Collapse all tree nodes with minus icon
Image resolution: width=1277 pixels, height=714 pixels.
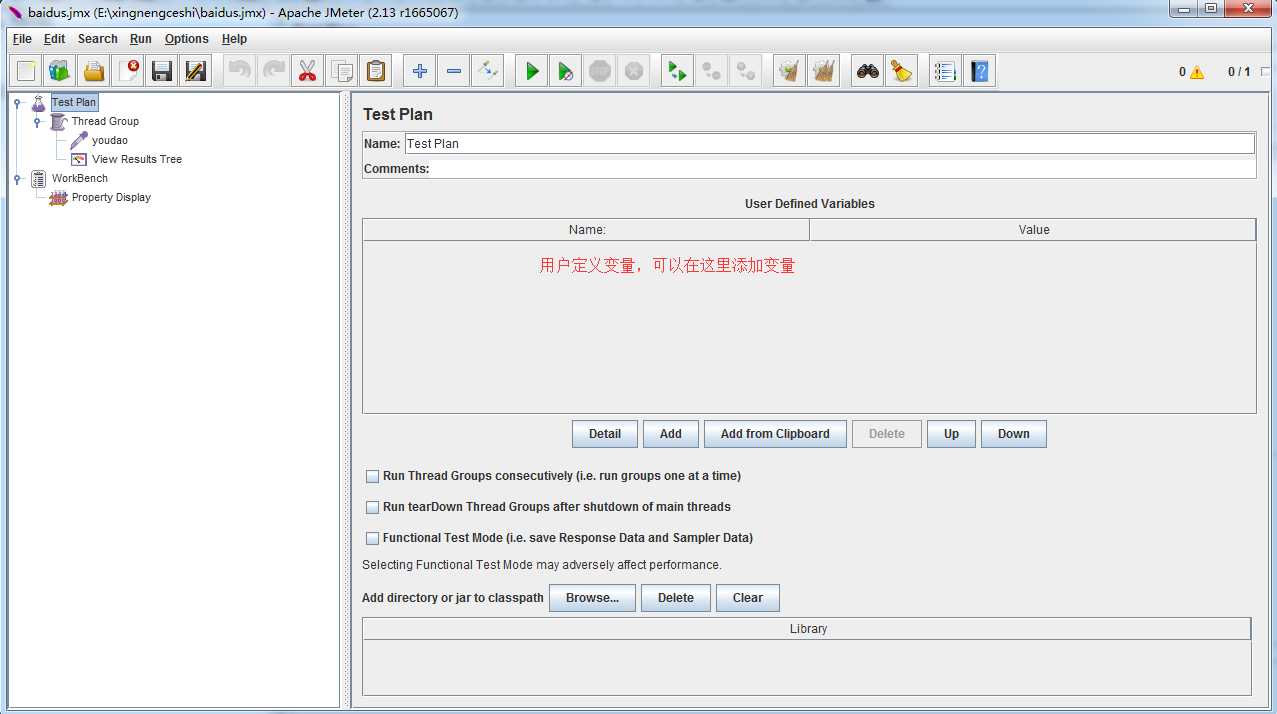click(454, 71)
